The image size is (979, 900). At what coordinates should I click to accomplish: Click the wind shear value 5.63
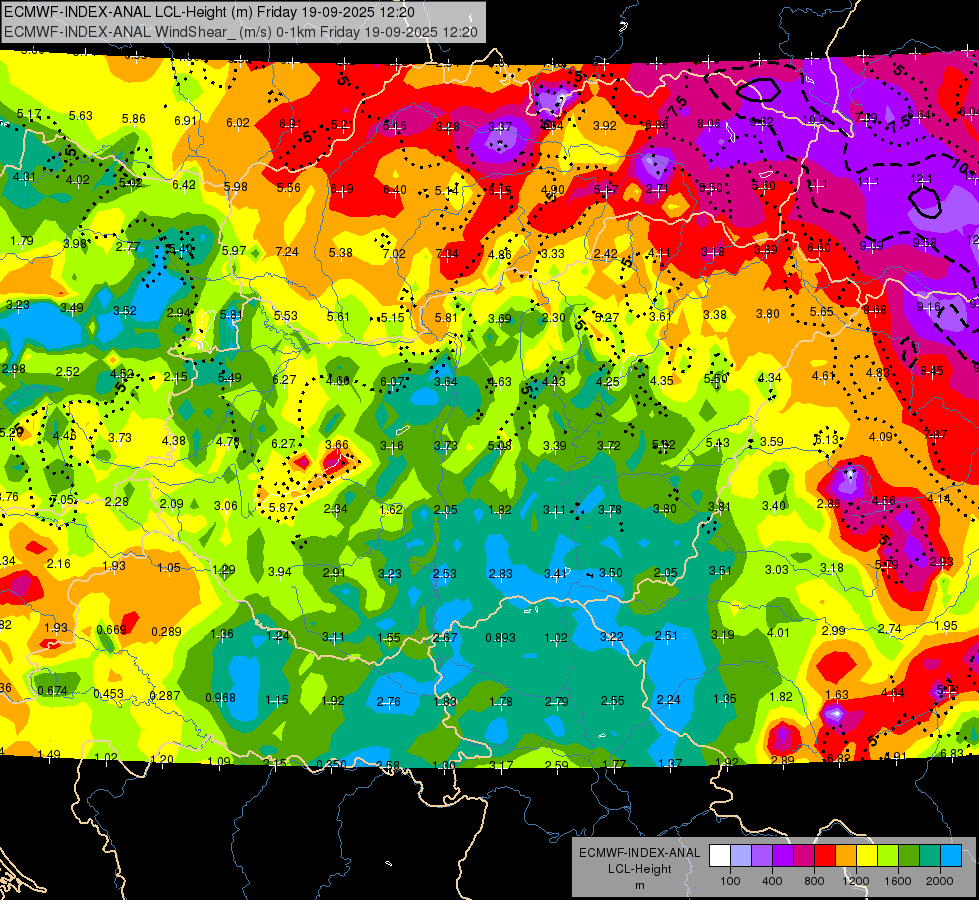[81, 116]
